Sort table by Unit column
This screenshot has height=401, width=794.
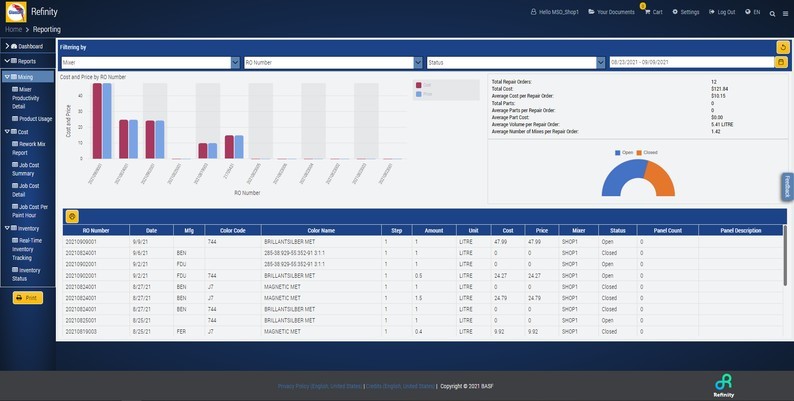[x=473, y=230]
